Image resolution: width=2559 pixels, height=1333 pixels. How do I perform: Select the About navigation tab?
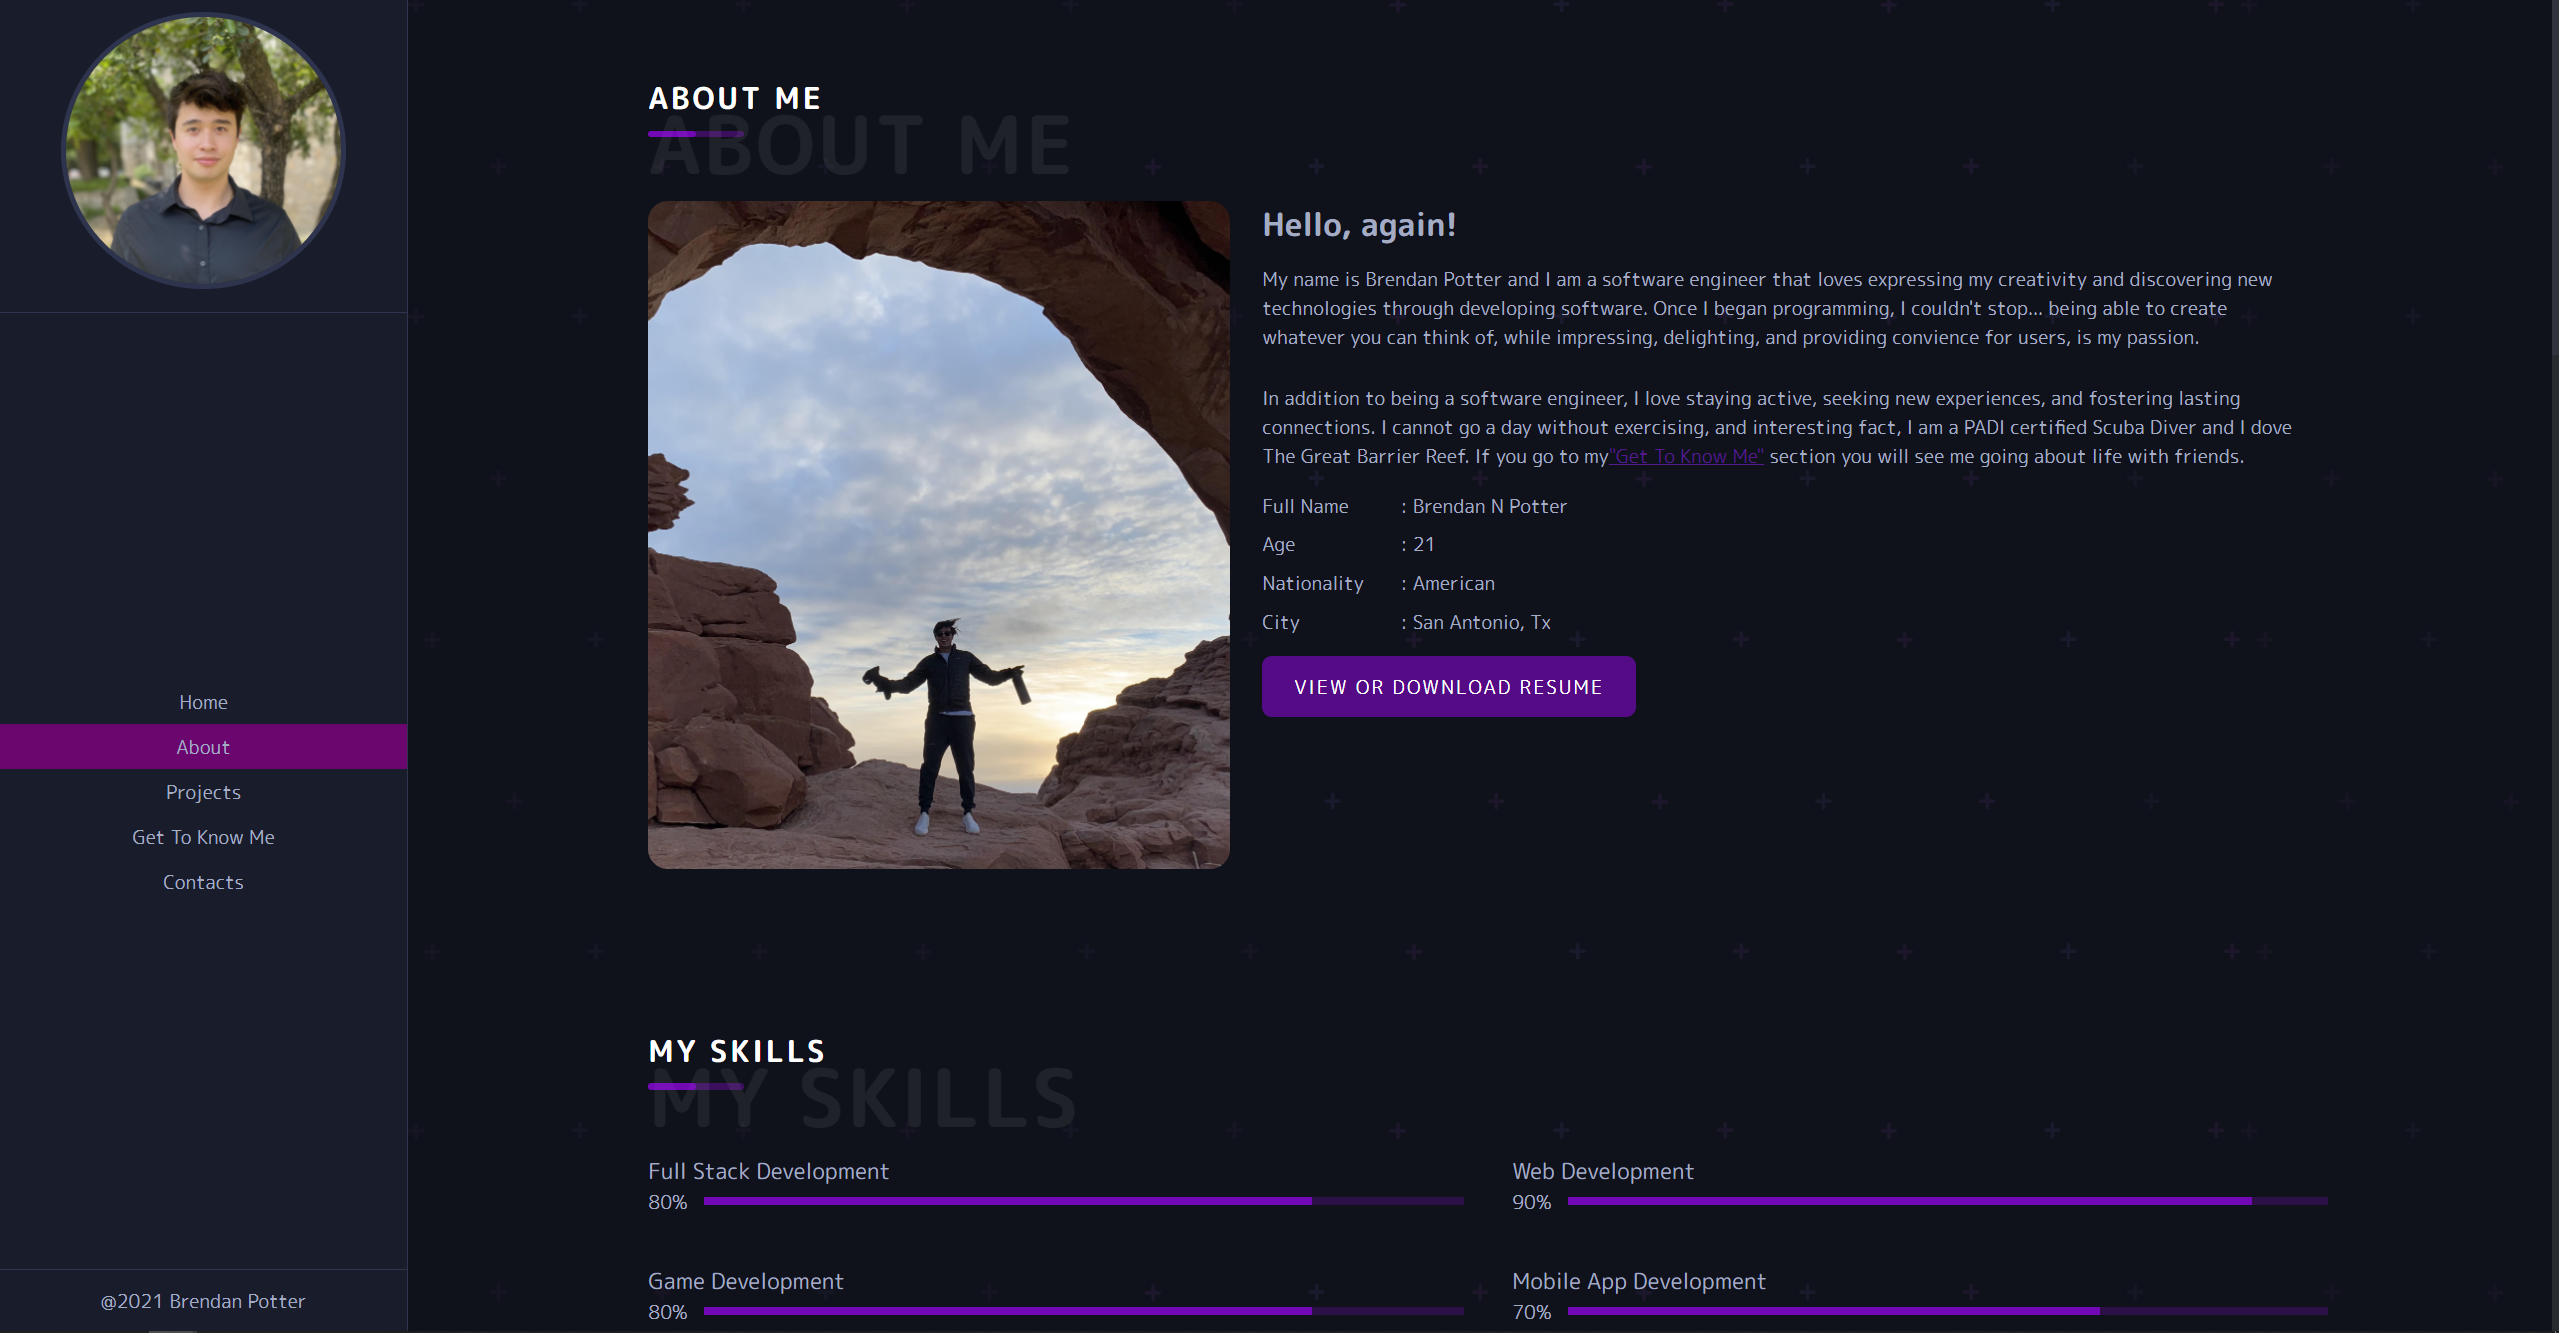[x=203, y=746]
